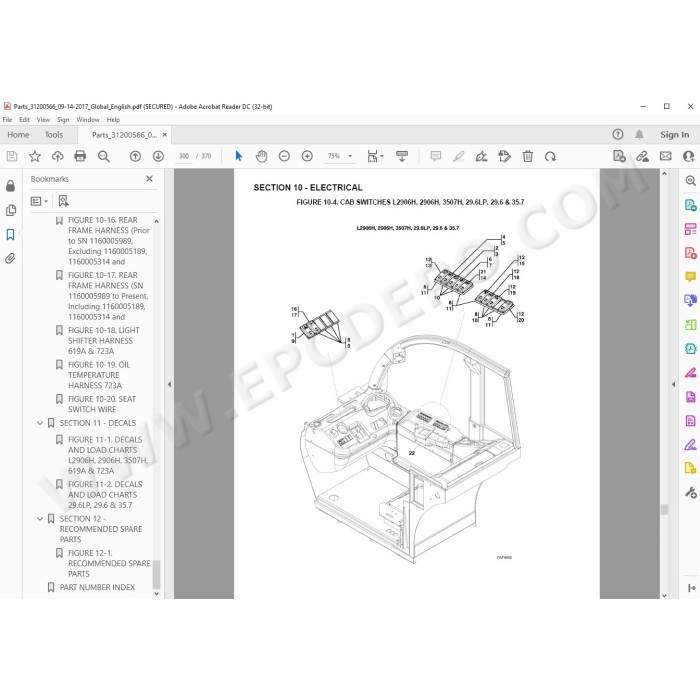Open the share with others icon

coord(688,156)
